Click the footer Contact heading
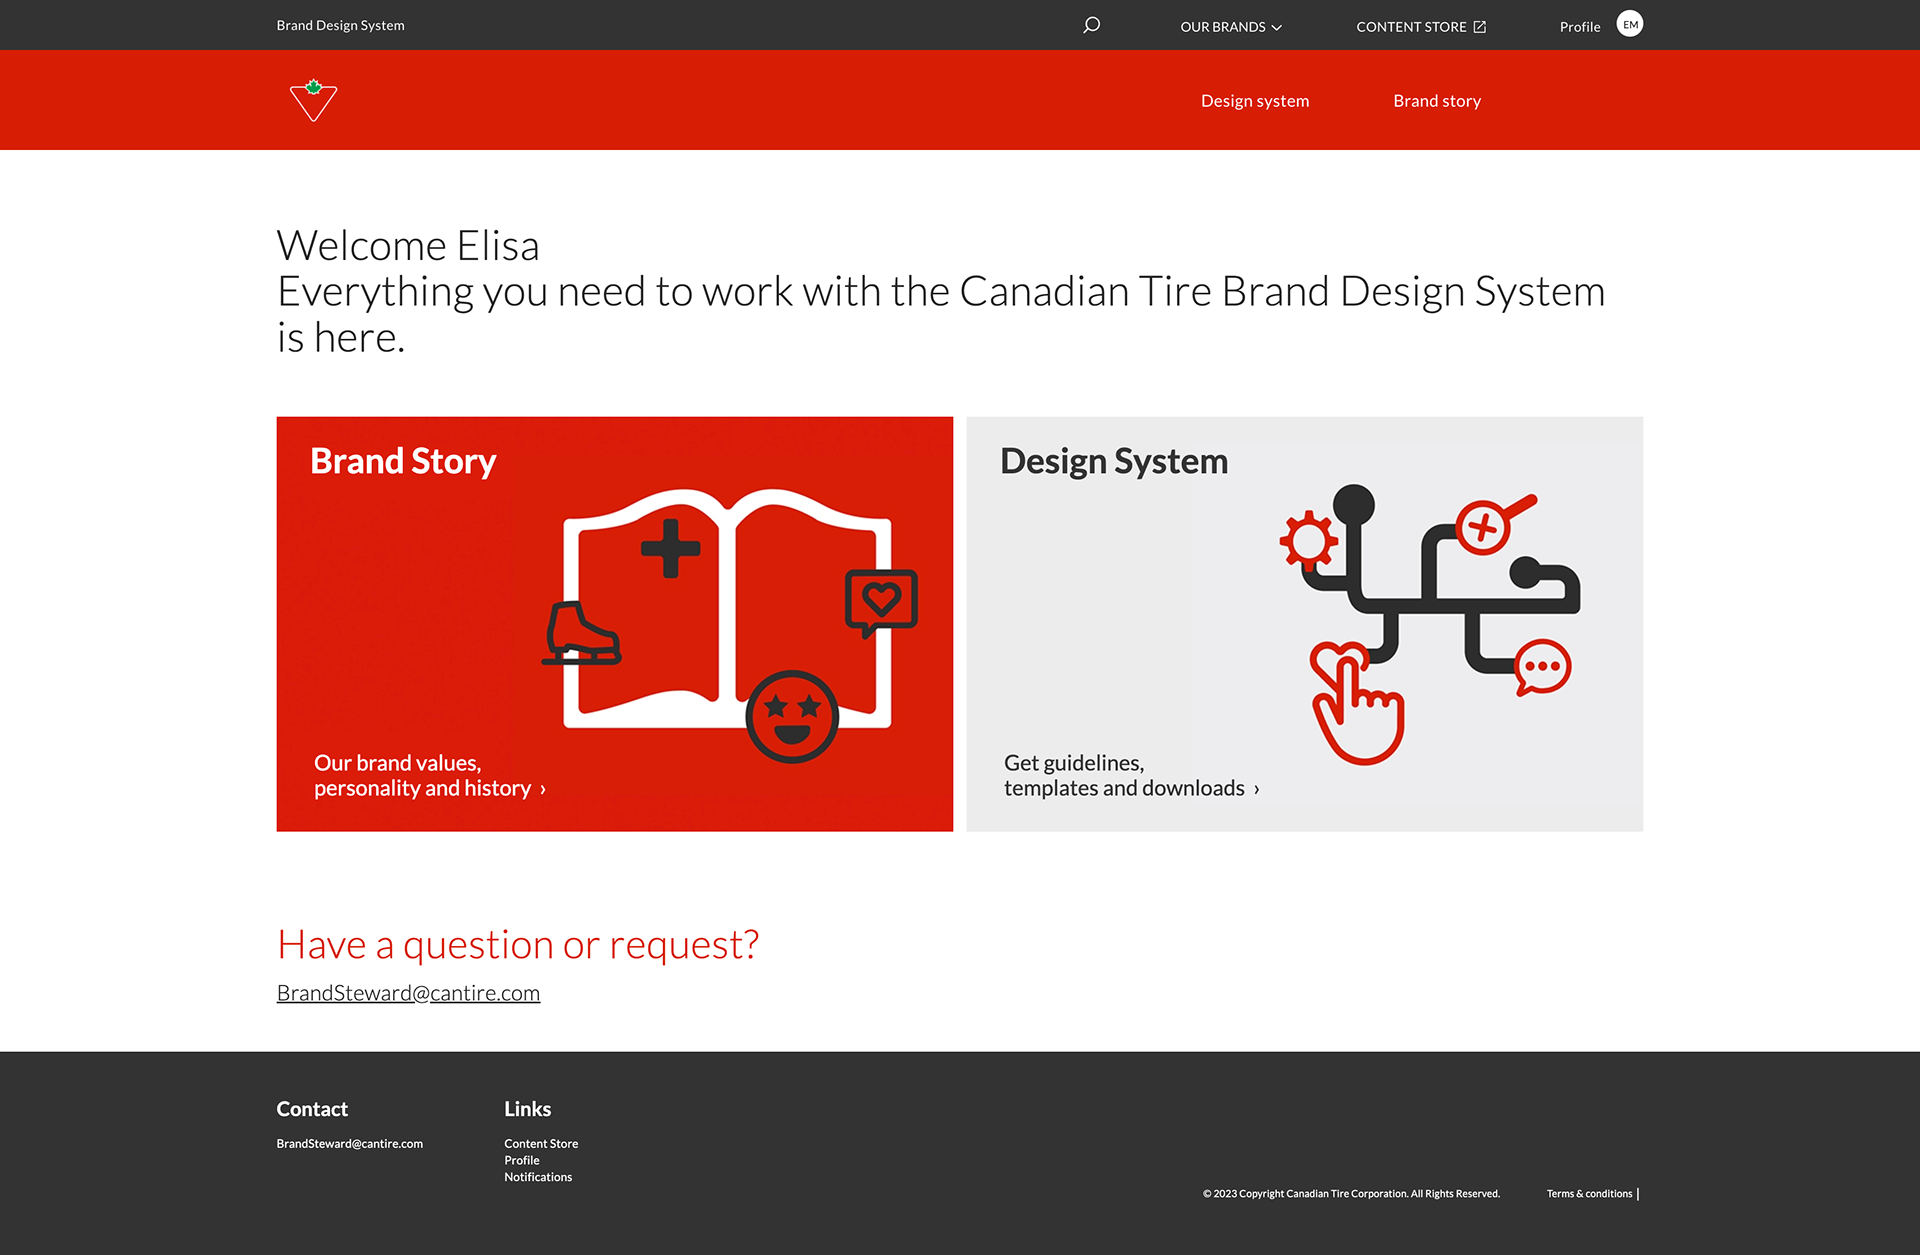Viewport: 1920px width, 1255px height. [312, 1109]
